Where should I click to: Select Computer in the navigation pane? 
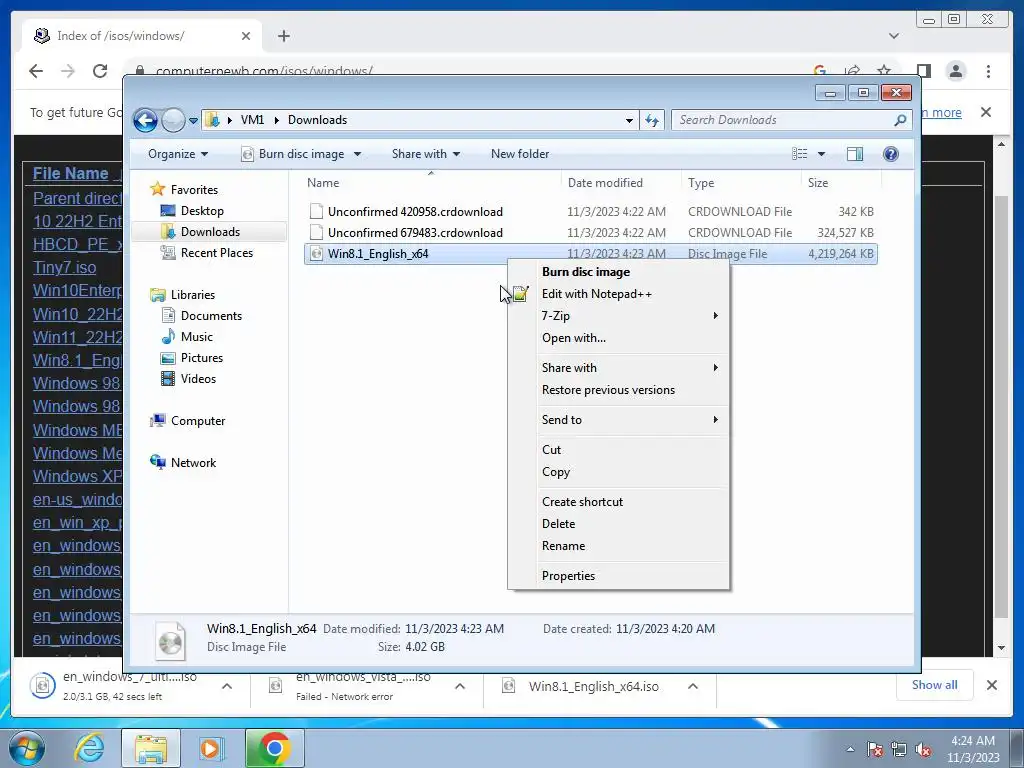pos(198,421)
